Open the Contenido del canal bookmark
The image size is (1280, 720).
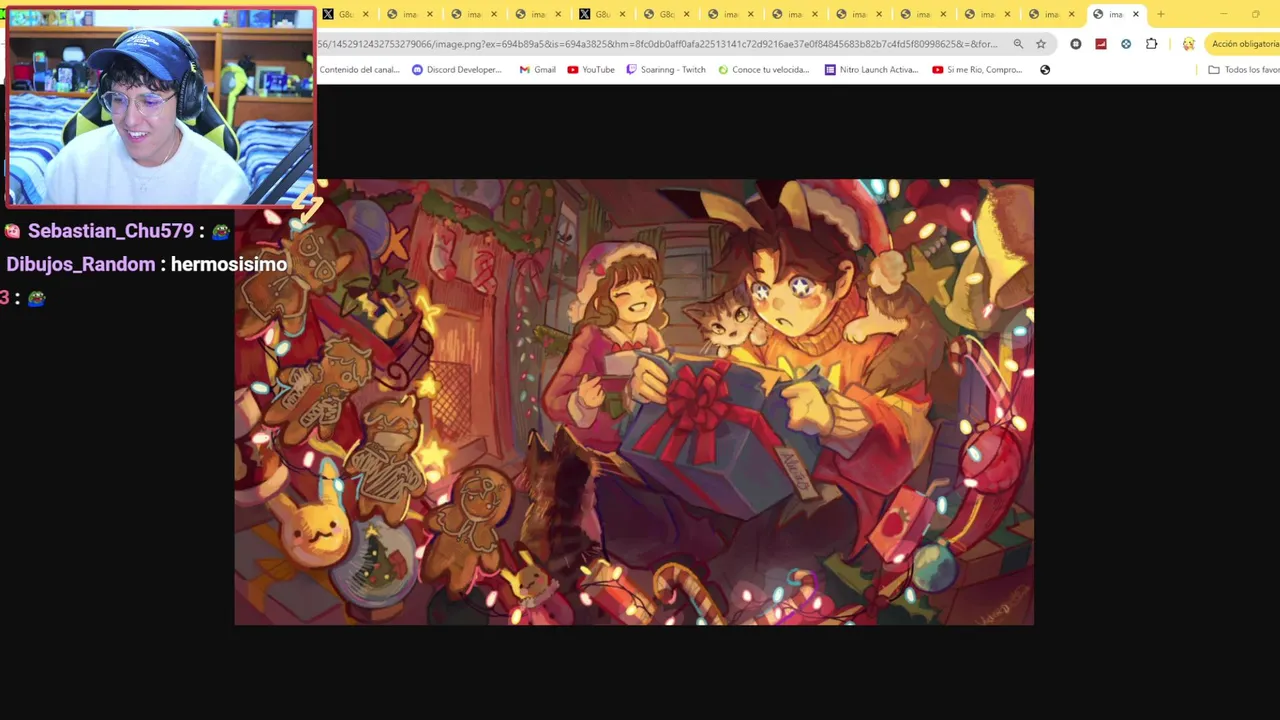359,70
